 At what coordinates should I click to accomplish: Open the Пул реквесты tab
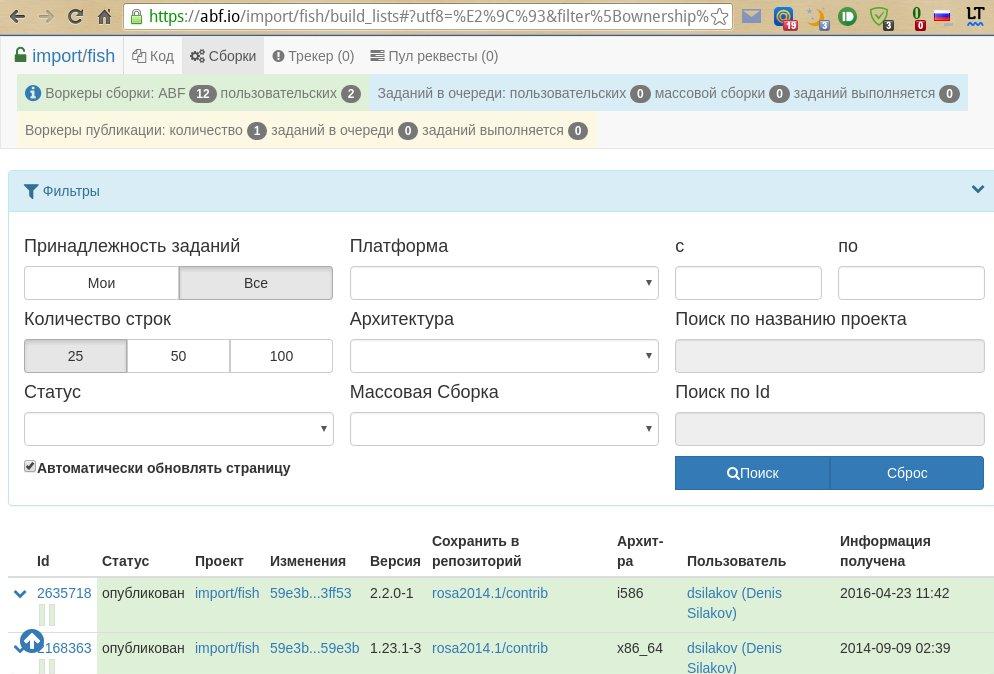[x=433, y=56]
